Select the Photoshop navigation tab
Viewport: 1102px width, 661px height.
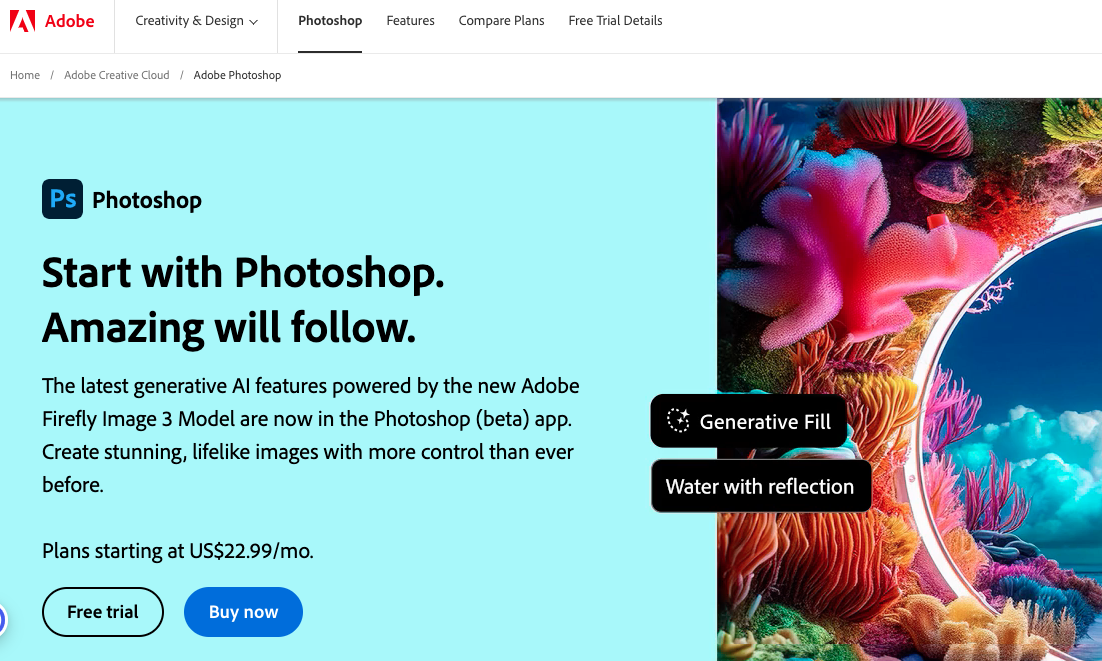[330, 21]
